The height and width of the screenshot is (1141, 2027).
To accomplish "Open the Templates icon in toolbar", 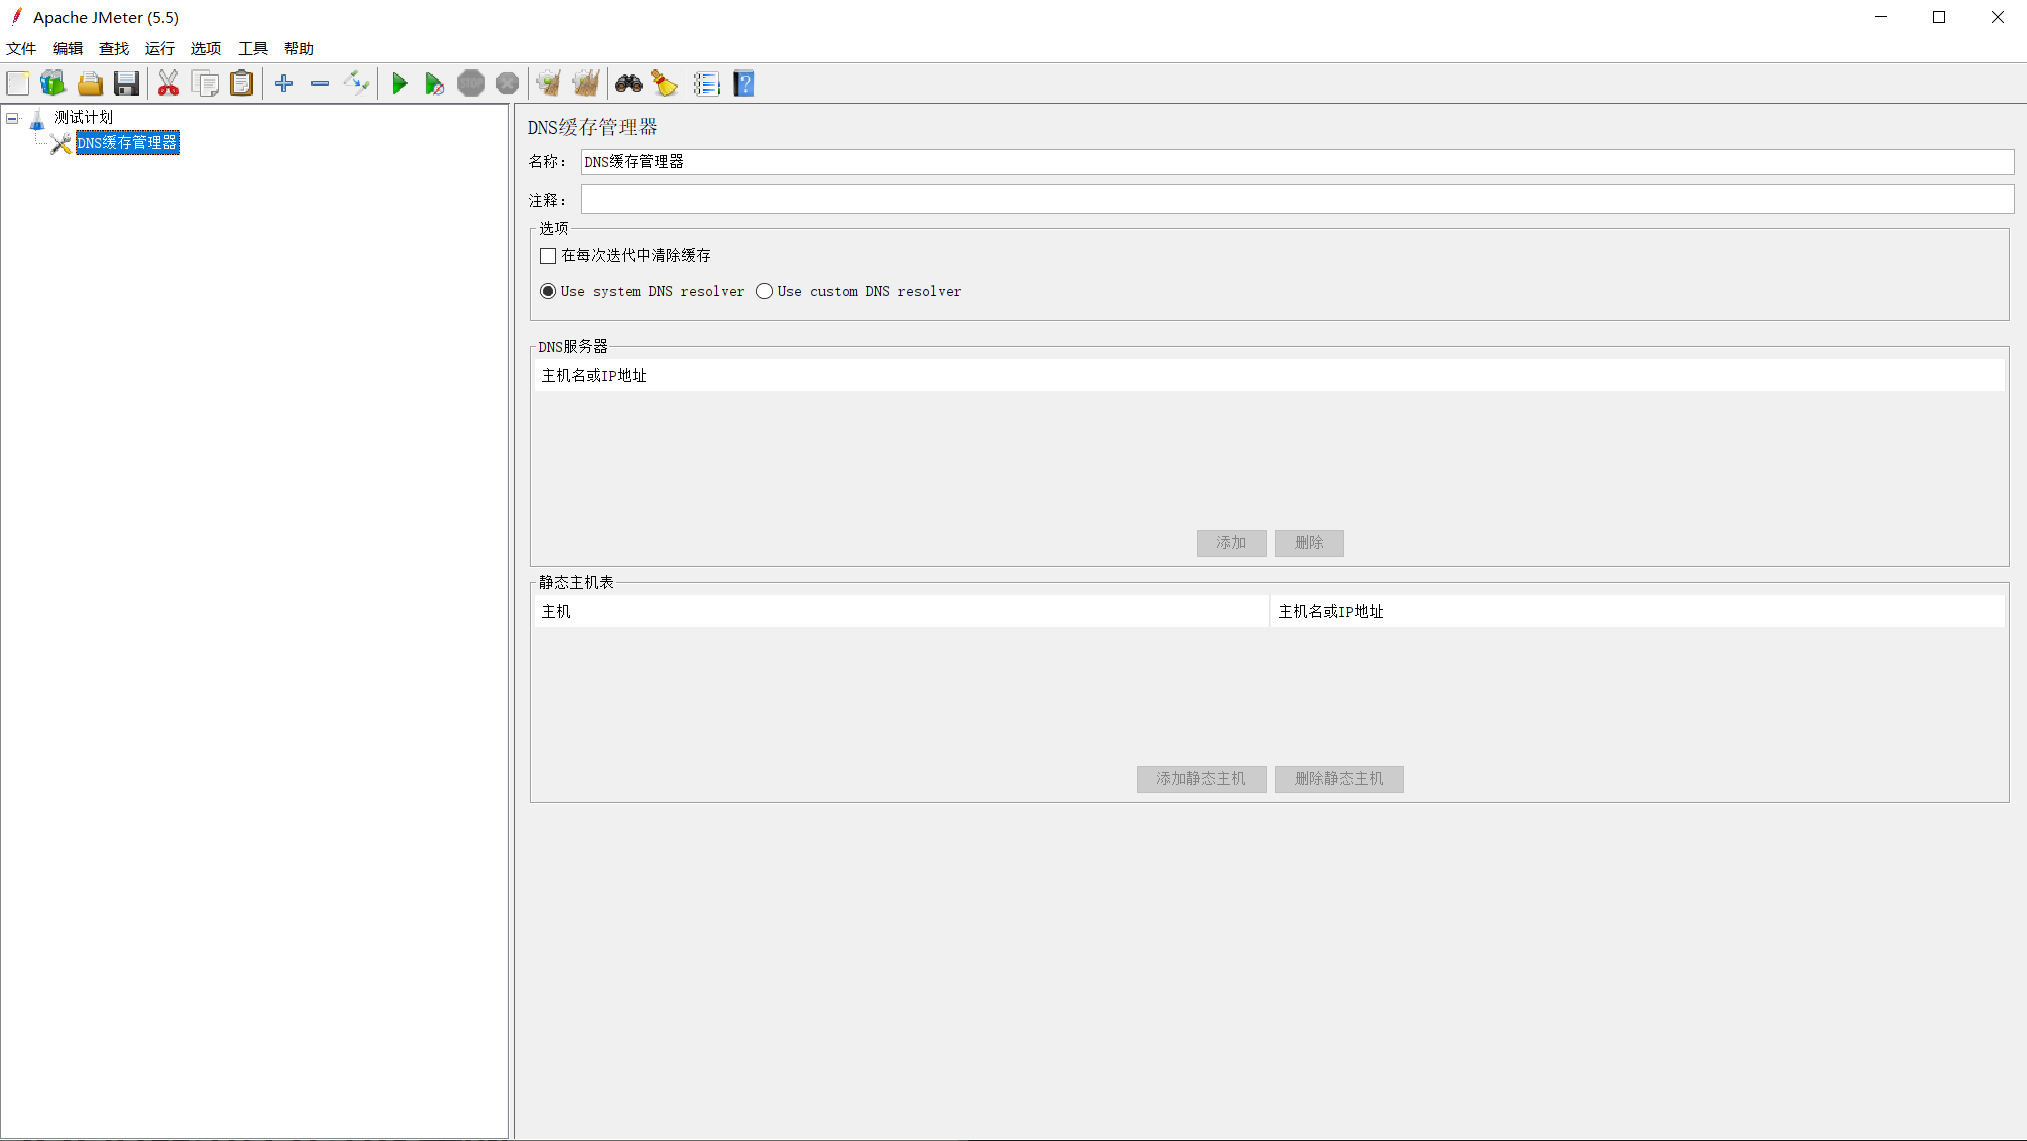I will coord(53,84).
